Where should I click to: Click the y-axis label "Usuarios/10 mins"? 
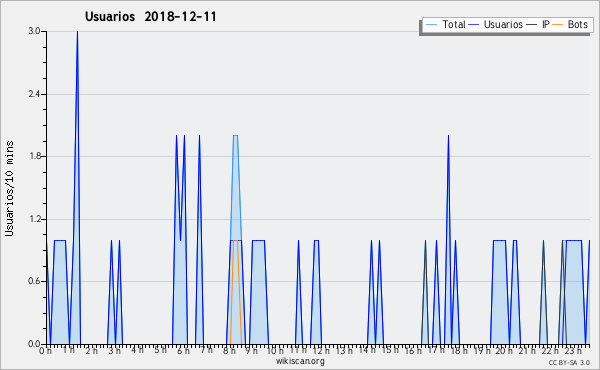tap(9, 189)
